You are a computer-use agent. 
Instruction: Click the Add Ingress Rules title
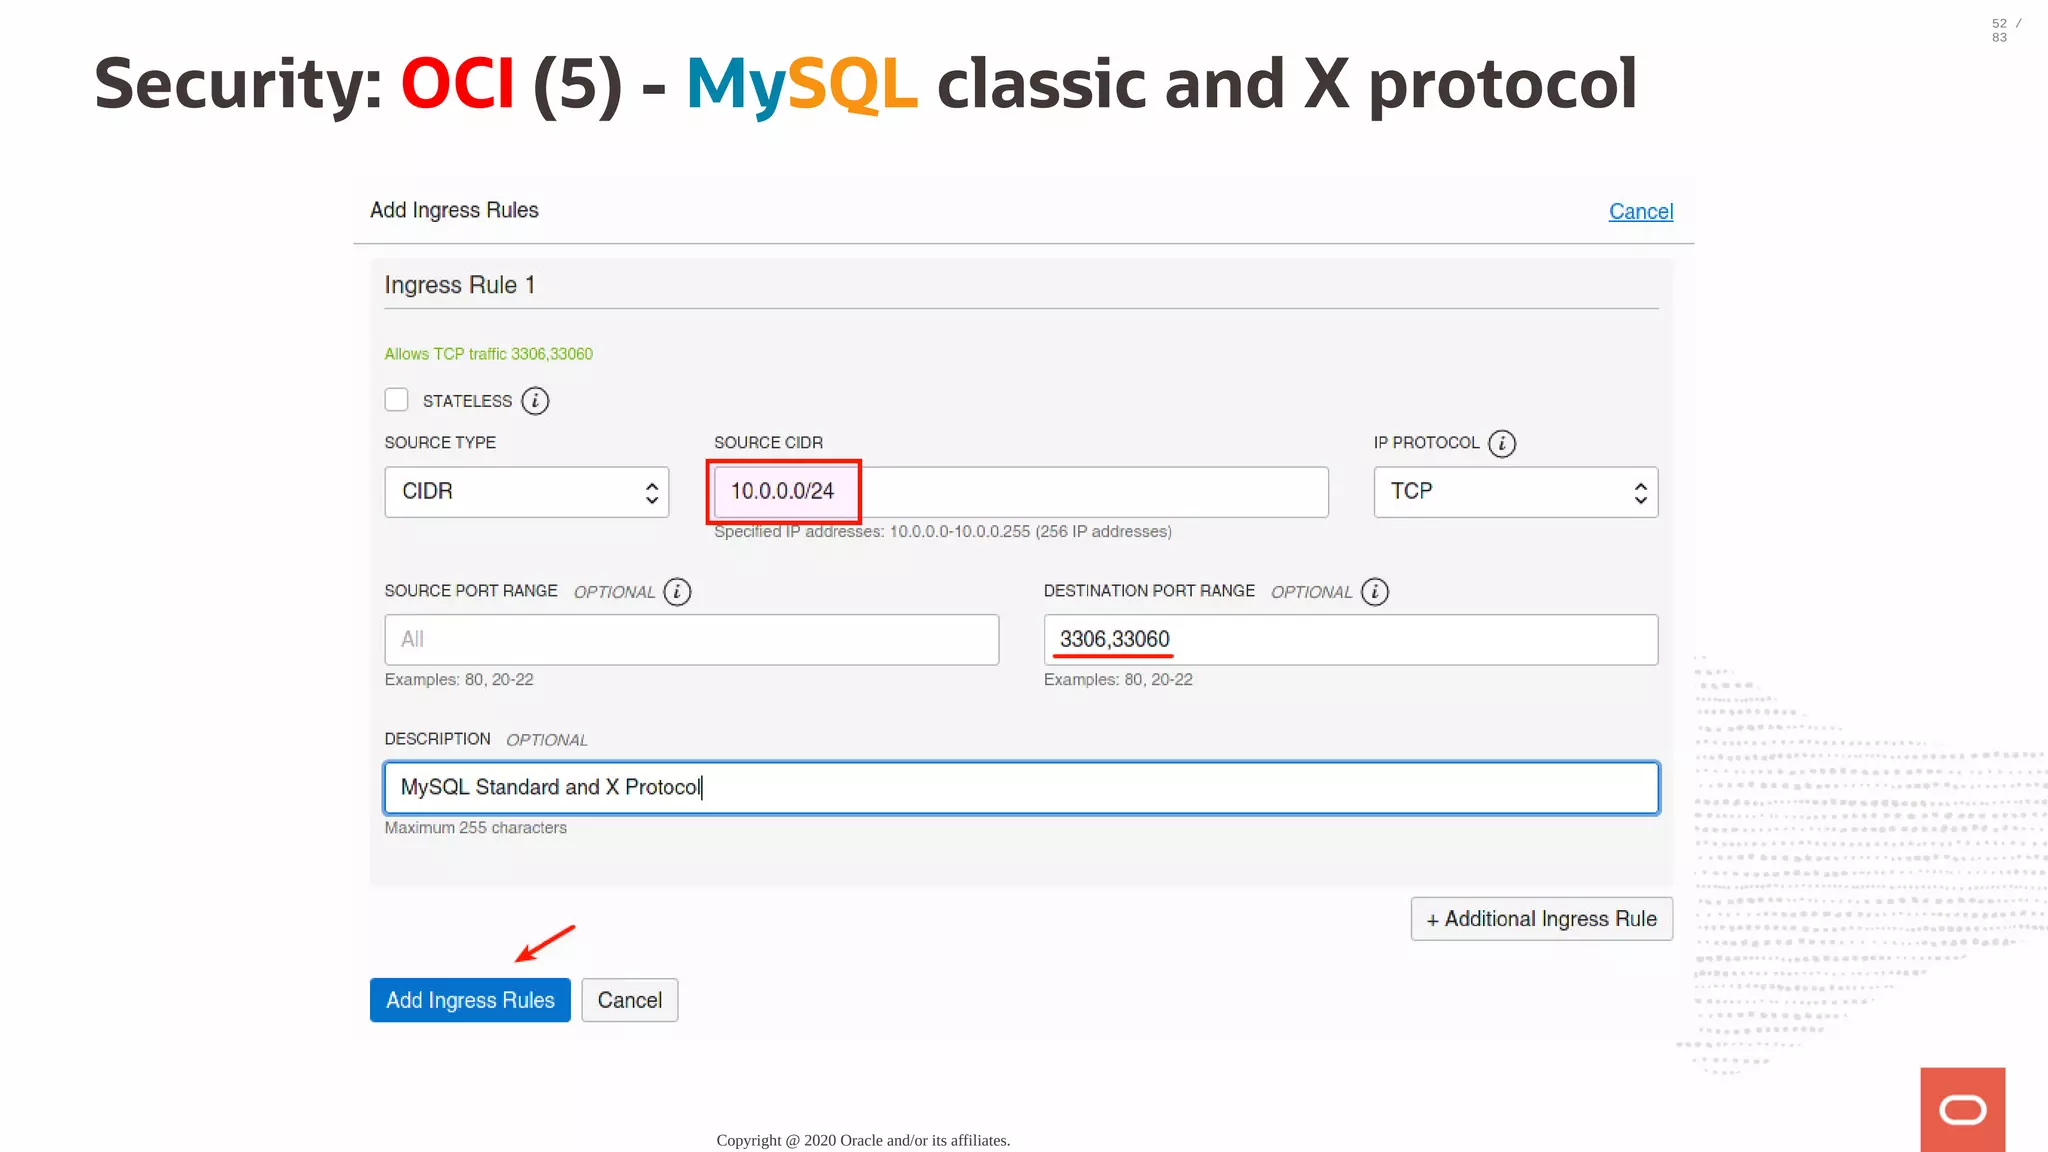pos(454,210)
